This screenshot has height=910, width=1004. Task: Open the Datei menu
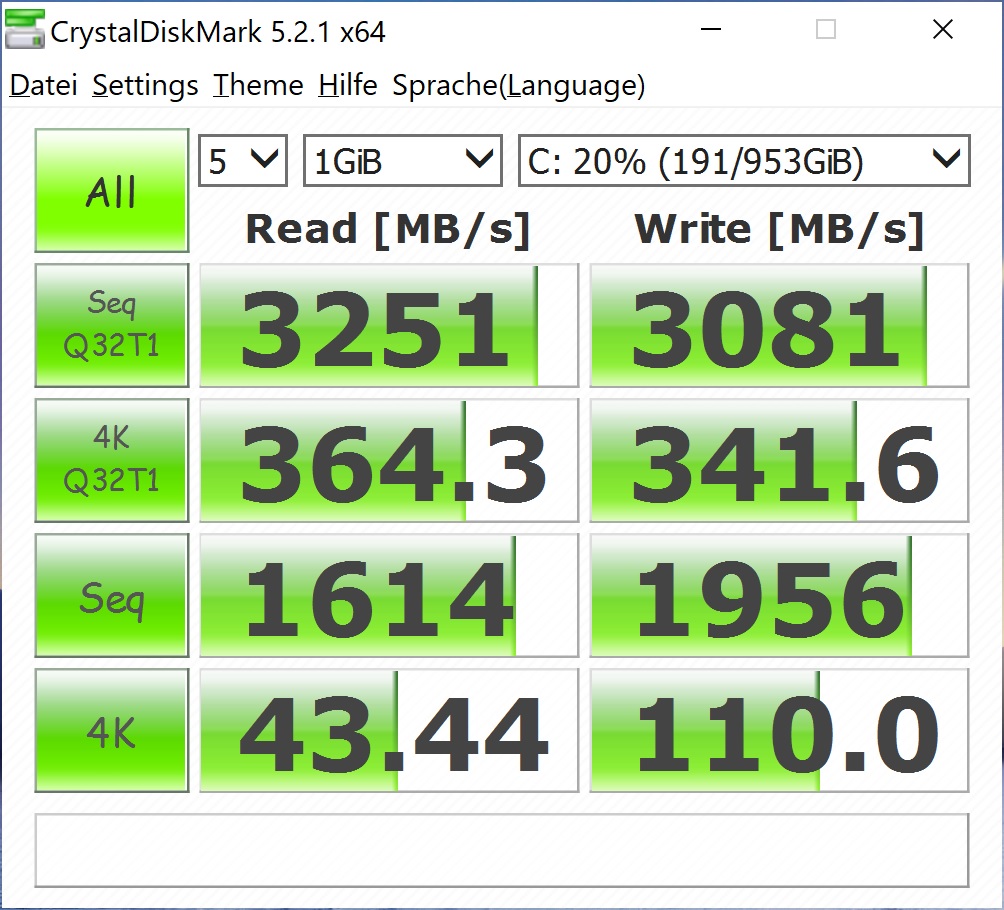(x=44, y=85)
